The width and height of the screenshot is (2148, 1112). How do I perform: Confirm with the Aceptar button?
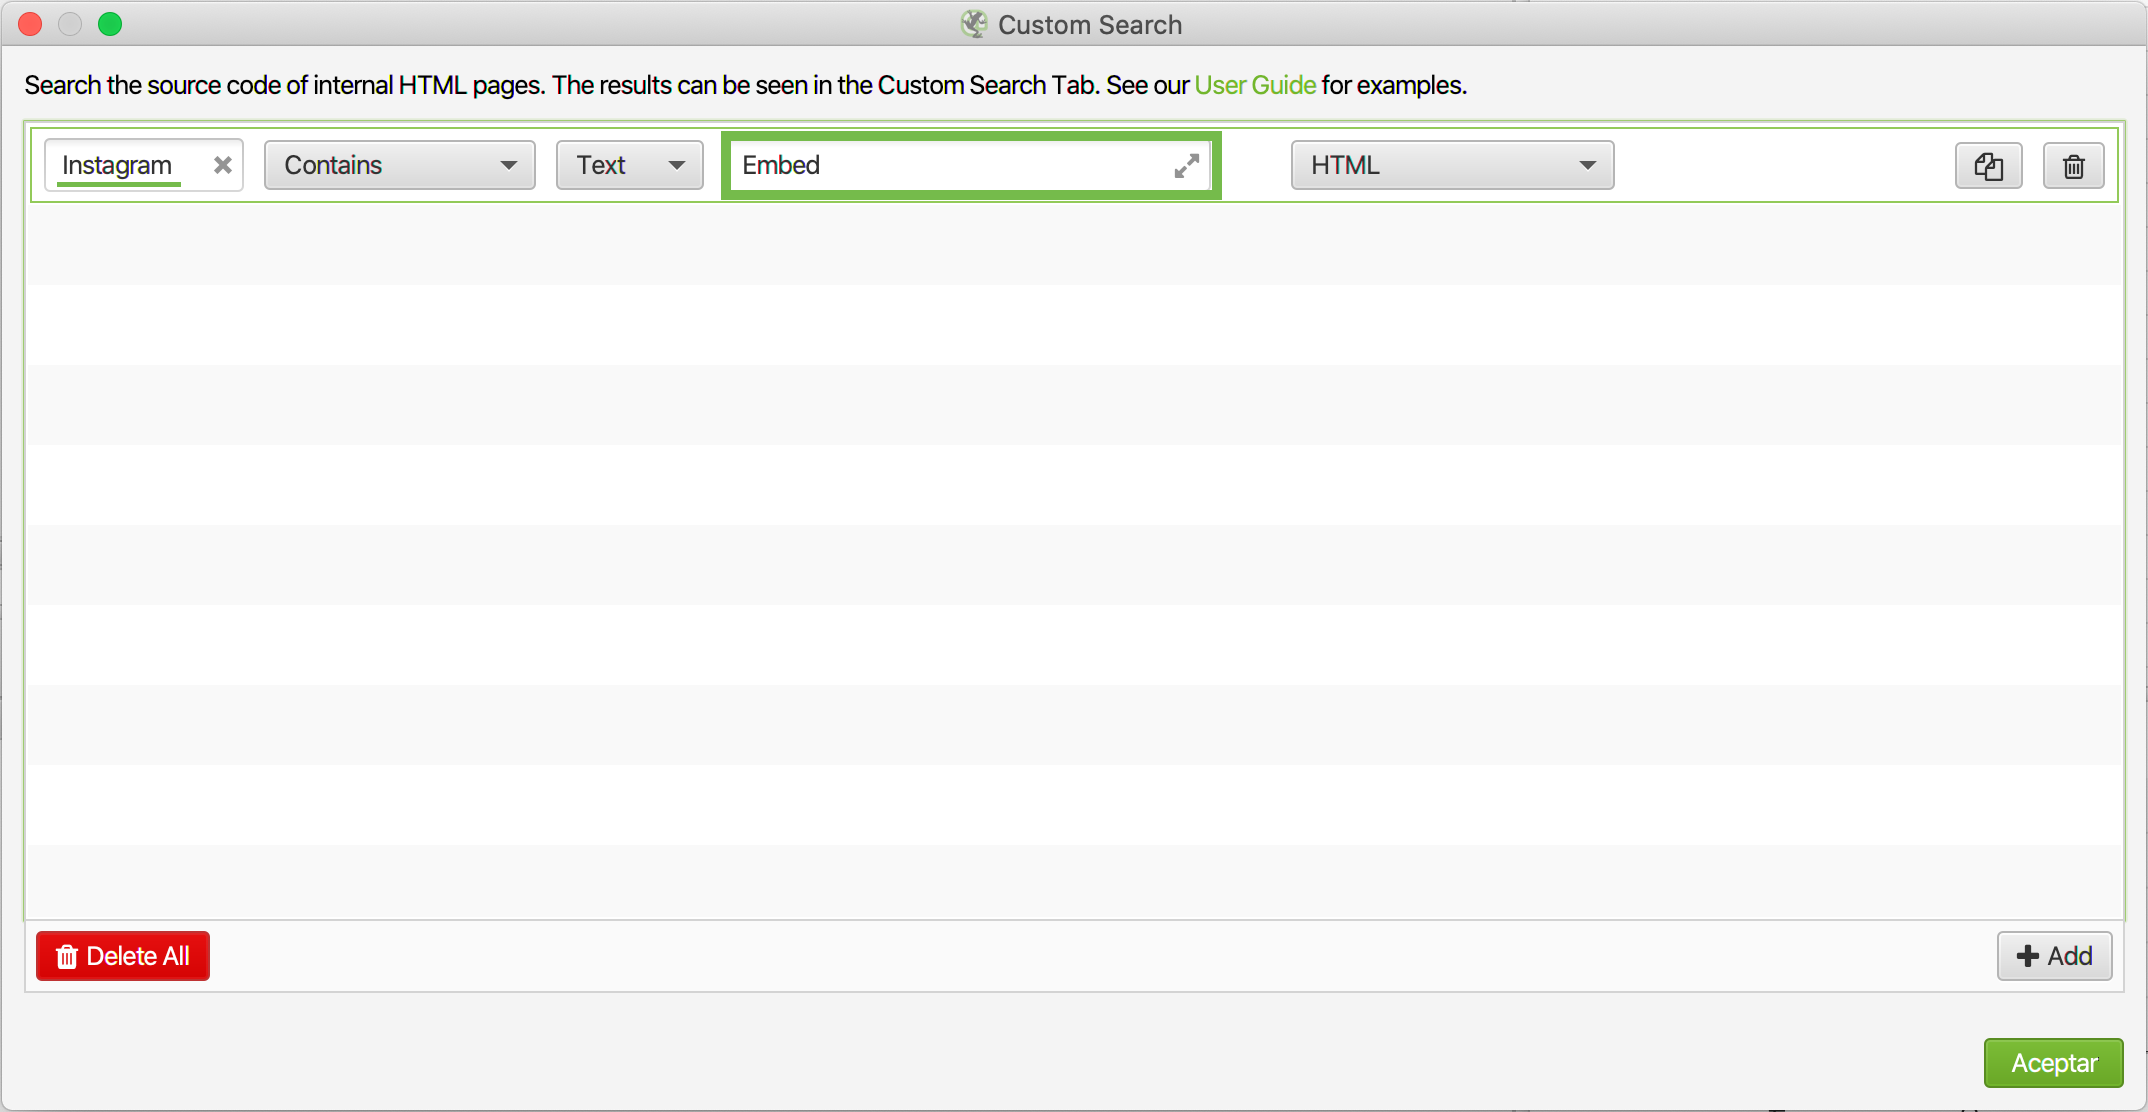pos(2053,1063)
